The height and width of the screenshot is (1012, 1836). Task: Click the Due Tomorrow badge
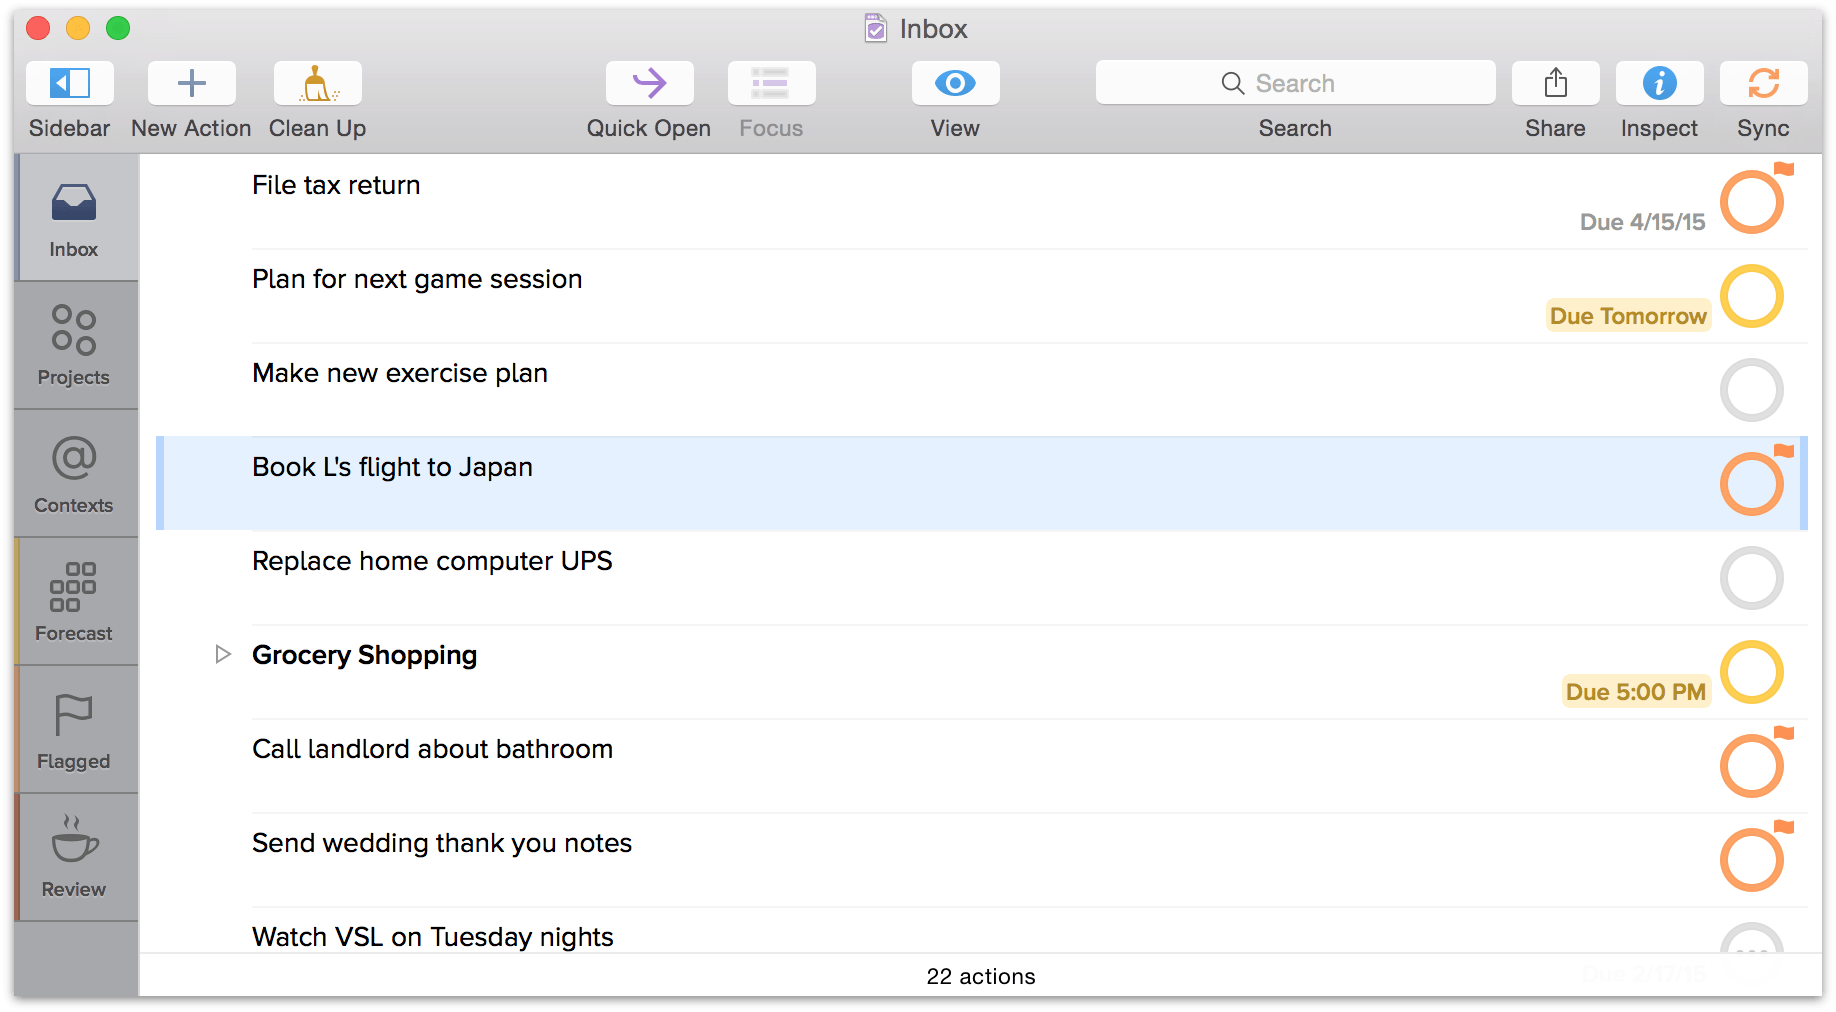pyautogui.click(x=1628, y=316)
